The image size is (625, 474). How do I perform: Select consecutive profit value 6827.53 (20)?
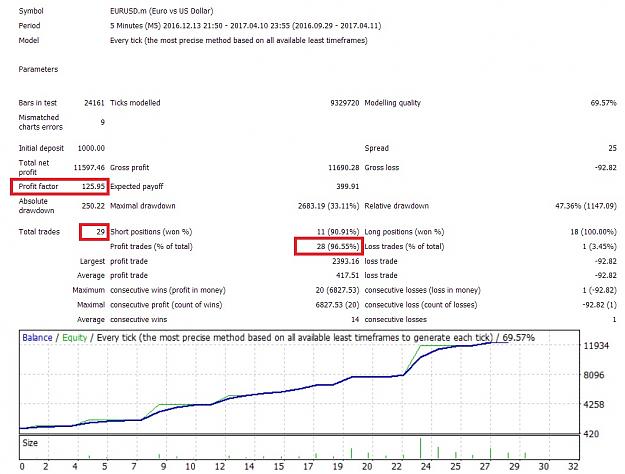pos(337,305)
